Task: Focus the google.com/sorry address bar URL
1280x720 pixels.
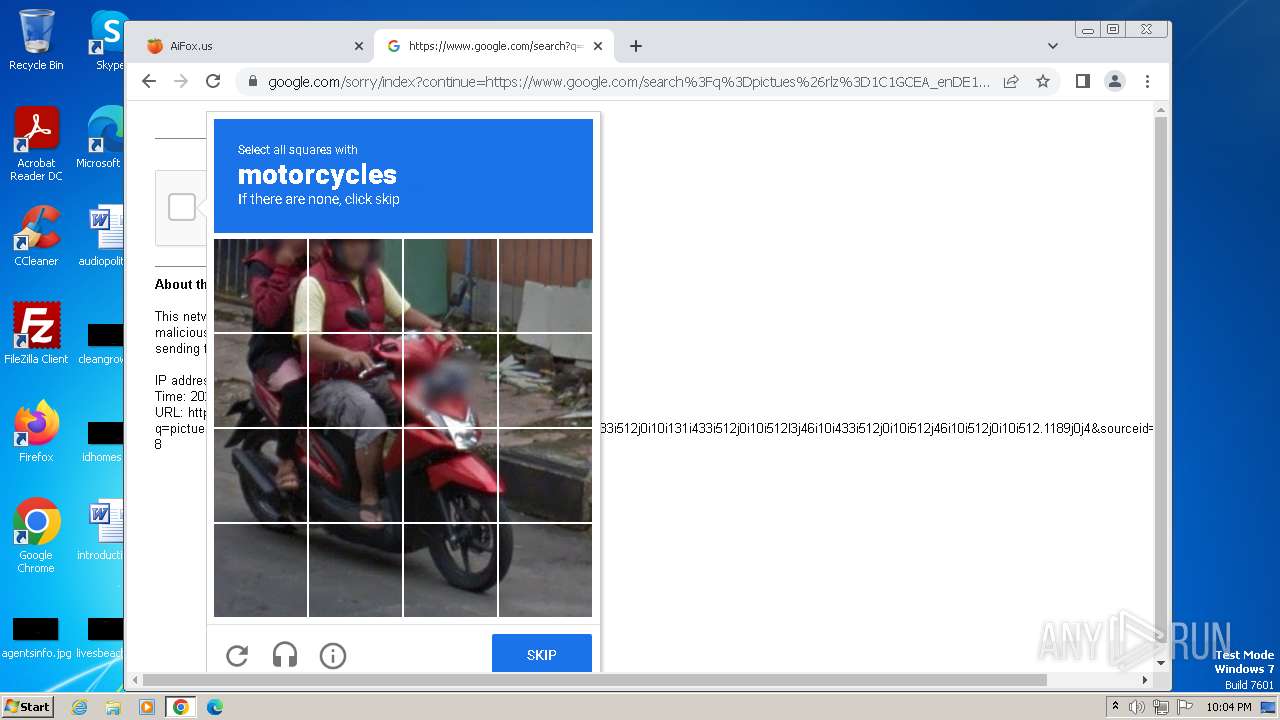Action: pos(628,82)
